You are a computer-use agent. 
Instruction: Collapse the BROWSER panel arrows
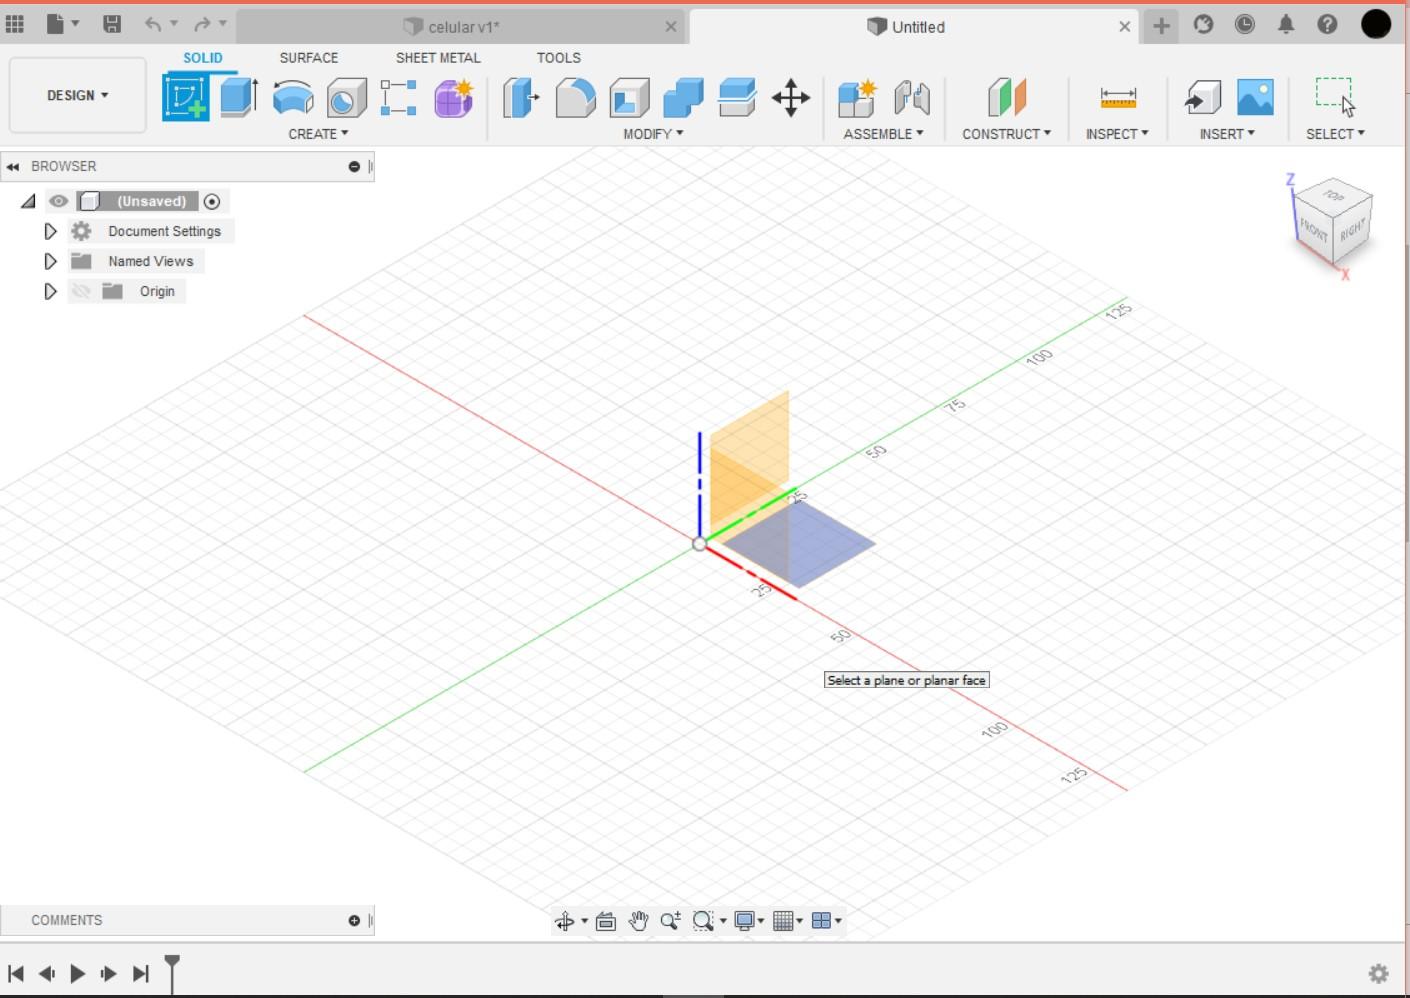pyautogui.click(x=13, y=167)
